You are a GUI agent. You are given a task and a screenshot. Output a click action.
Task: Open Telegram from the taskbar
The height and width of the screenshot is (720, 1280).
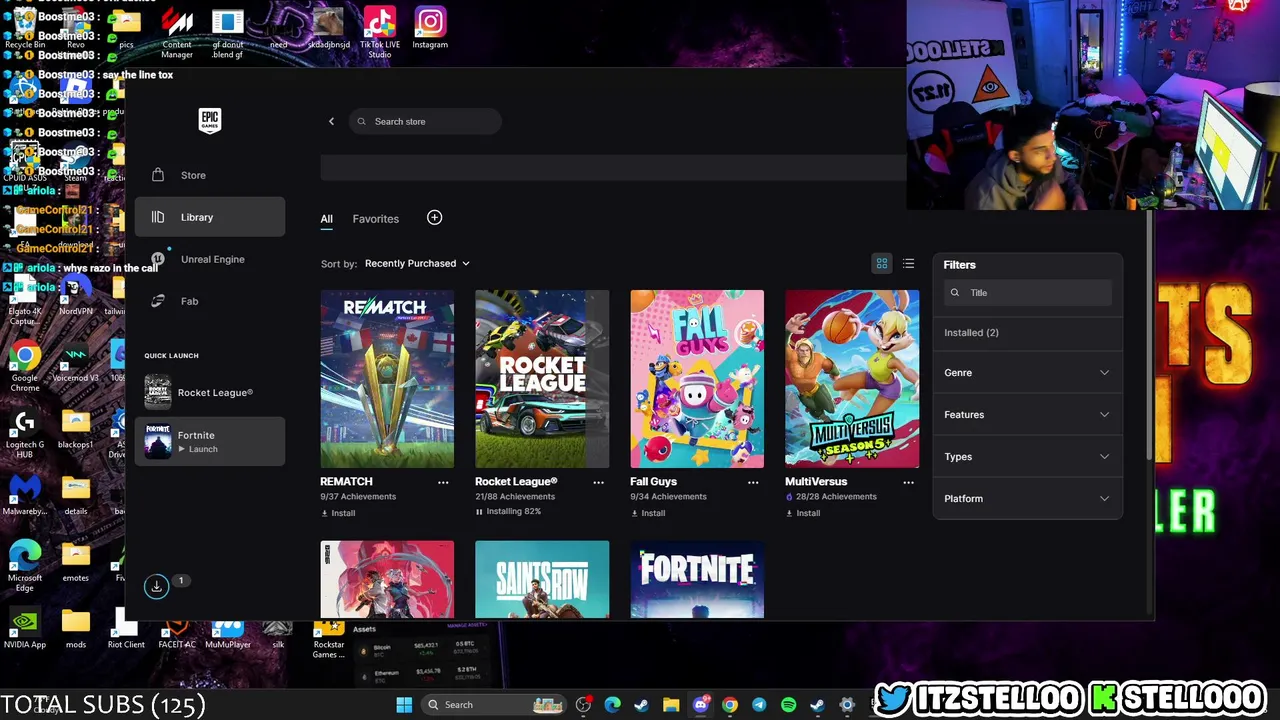759,705
